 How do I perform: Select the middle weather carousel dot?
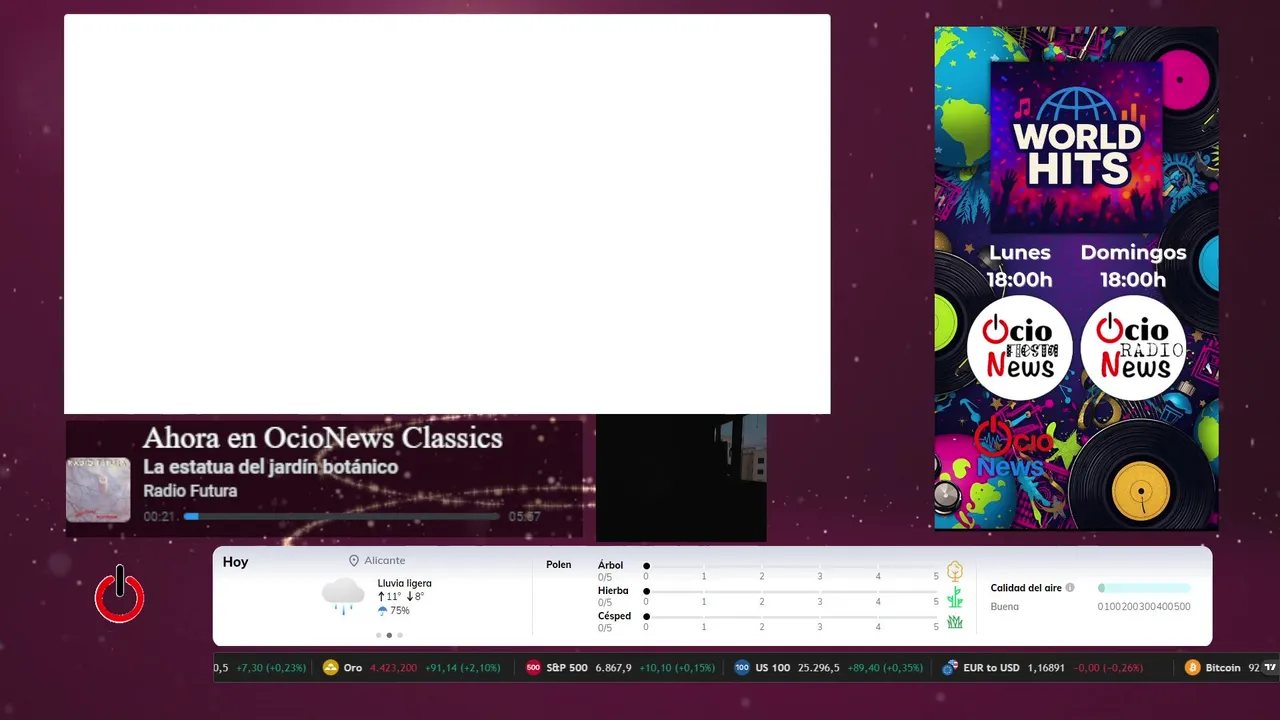[x=389, y=635]
